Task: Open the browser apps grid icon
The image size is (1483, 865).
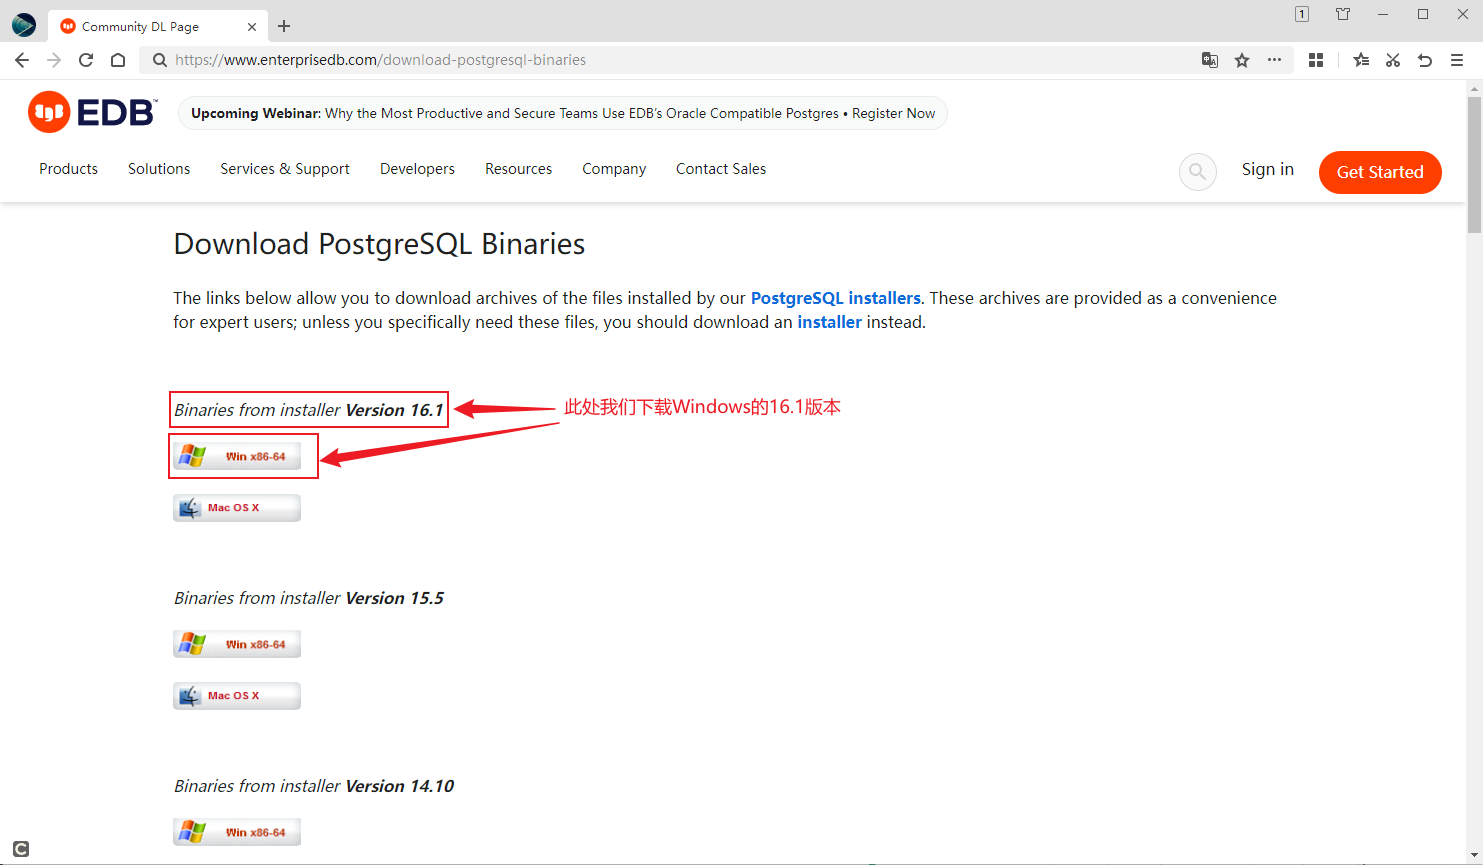Action: (1316, 60)
